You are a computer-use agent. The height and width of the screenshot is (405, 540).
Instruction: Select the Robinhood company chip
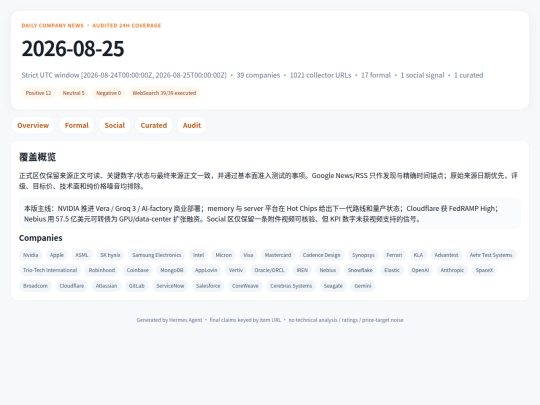pos(102,270)
